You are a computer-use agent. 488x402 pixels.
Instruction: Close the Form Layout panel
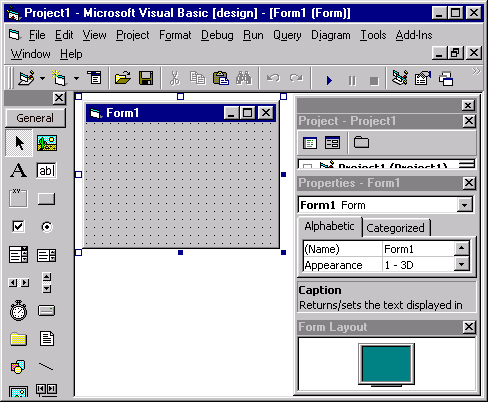click(x=469, y=327)
